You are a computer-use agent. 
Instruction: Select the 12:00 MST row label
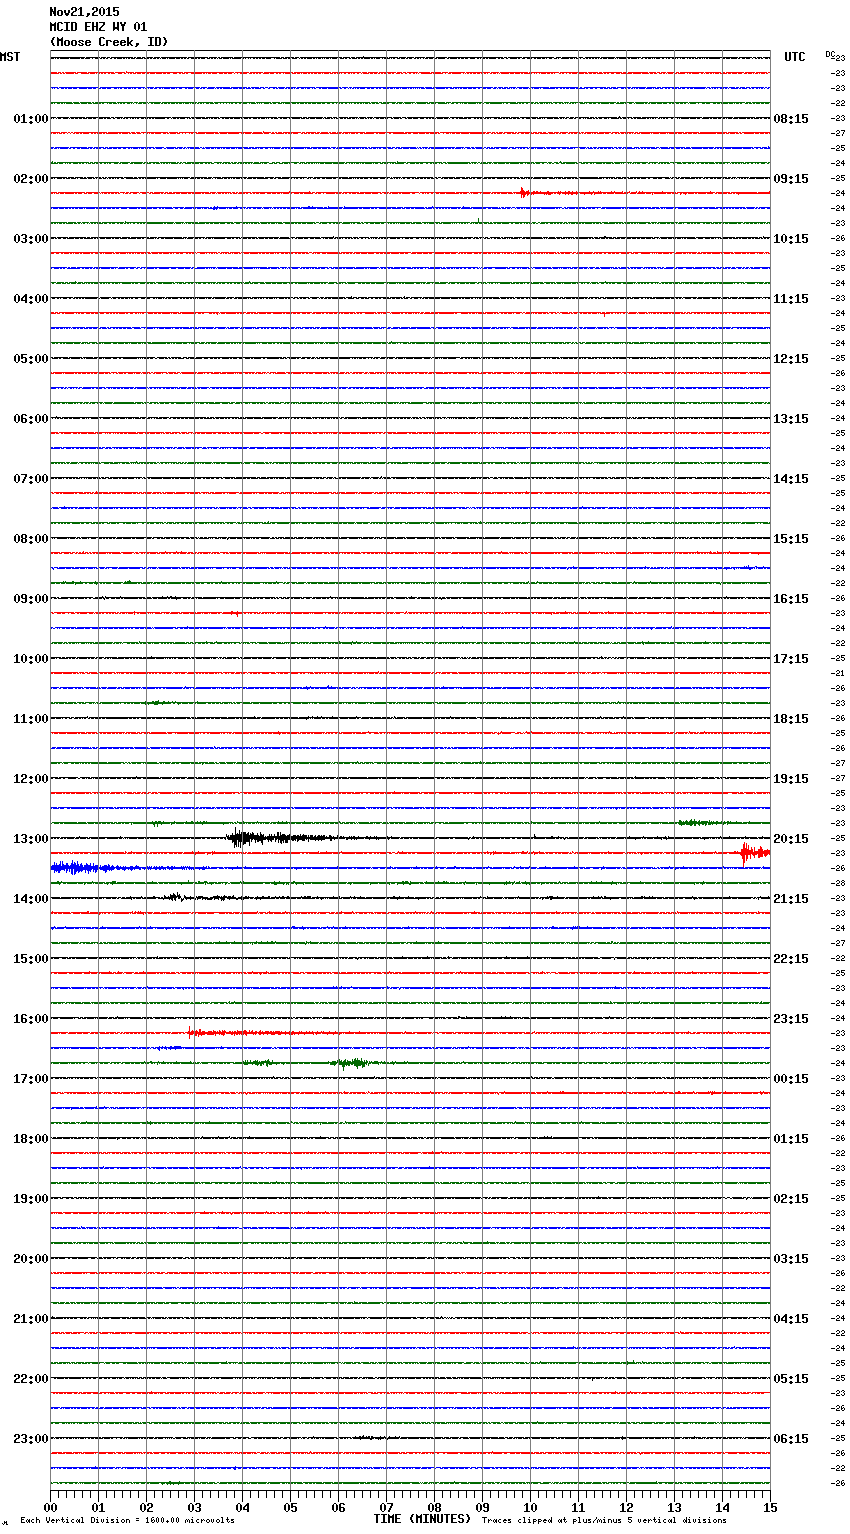pos(30,779)
